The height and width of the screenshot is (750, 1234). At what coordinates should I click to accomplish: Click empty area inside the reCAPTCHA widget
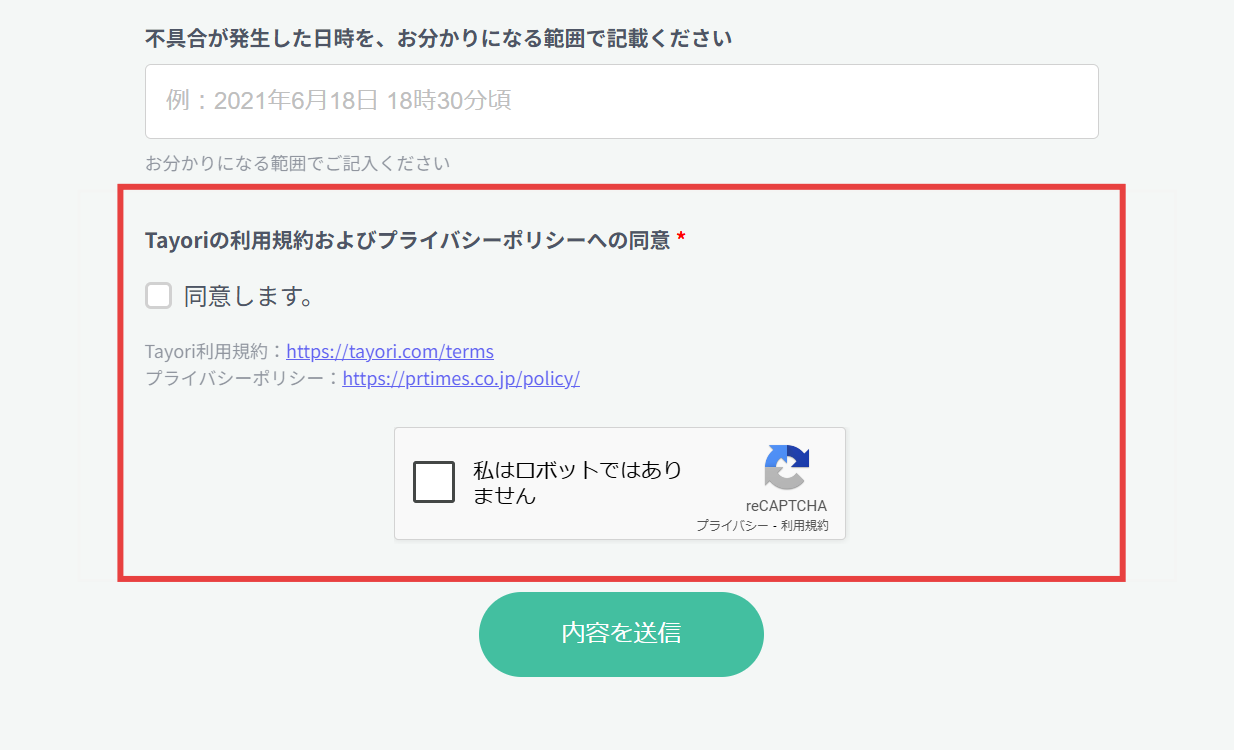tap(620, 525)
